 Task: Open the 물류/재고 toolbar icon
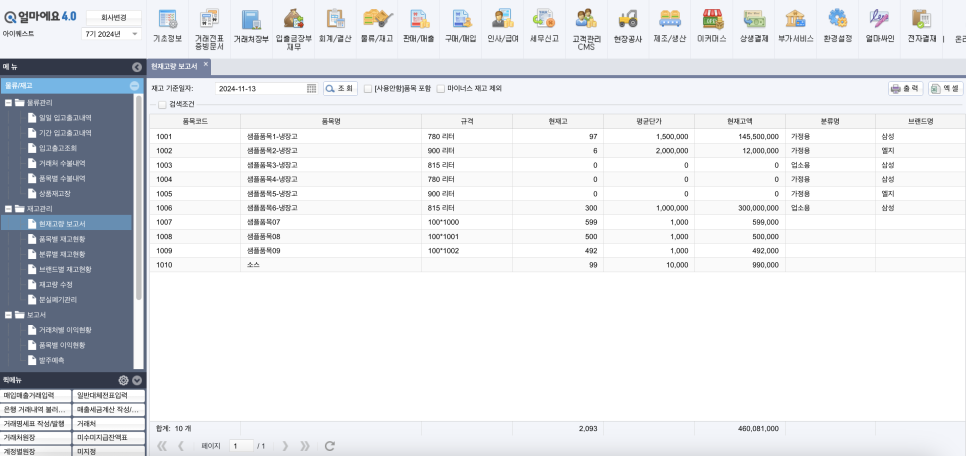click(x=376, y=25)
